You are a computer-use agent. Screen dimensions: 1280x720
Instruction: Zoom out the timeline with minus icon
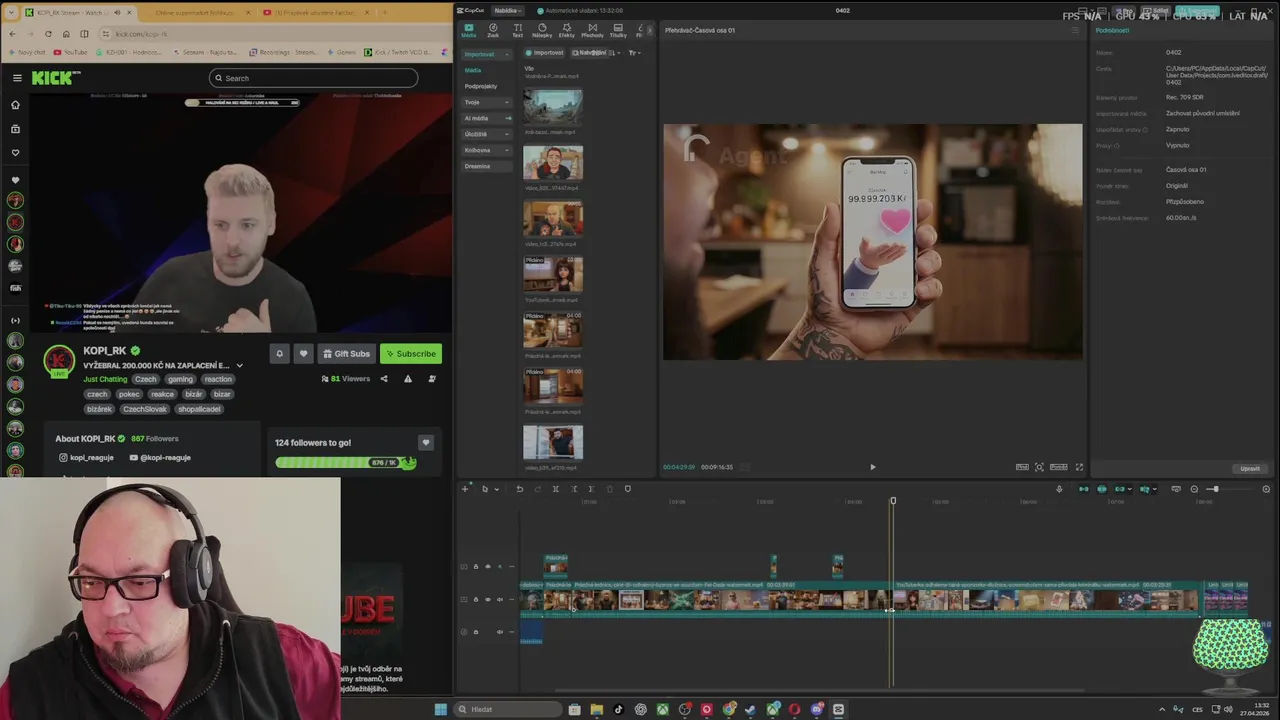(x=1194, y=489)
